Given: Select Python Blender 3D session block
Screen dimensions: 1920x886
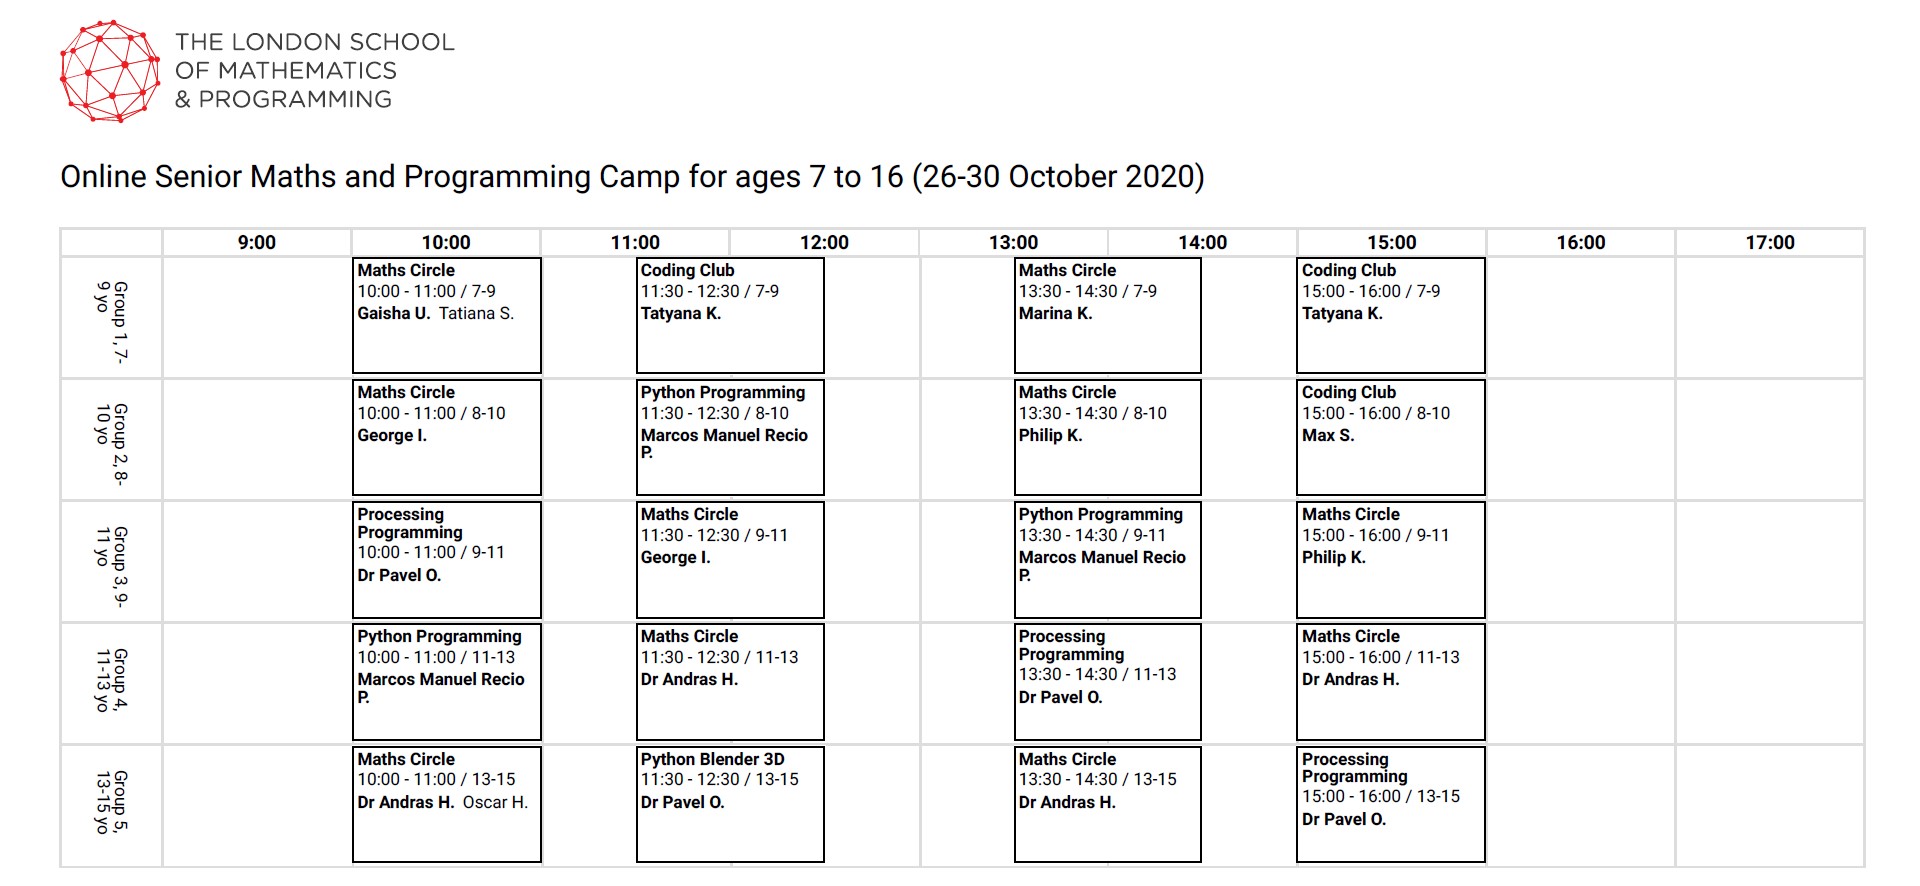Looking at the screenshot, I should tap(730, 804).
